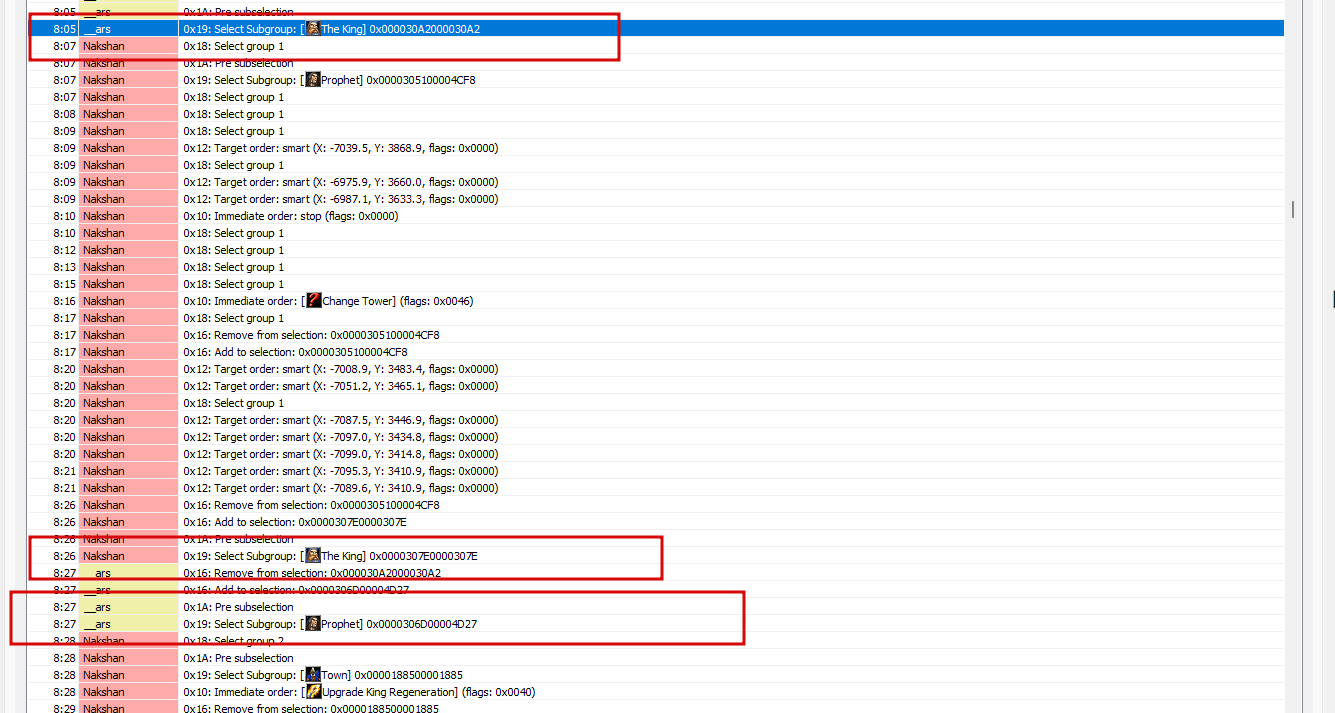Click the Prophet icon in the 8:07 Select Subgroup row
This screenshot has height=713, width=1335.
coord(313,80)
